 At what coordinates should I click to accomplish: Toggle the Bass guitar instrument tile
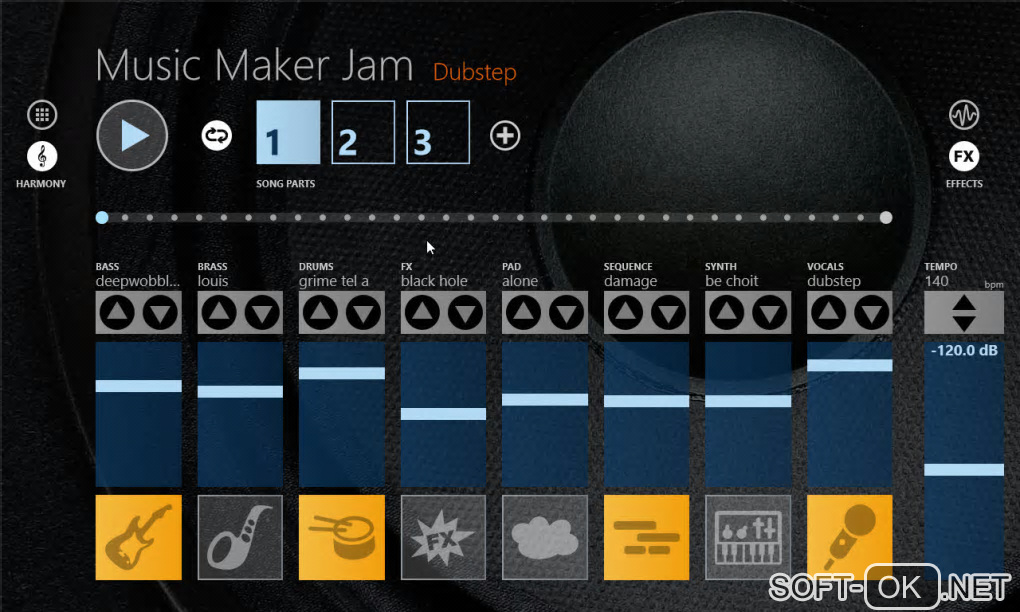(x=139, y=537)
